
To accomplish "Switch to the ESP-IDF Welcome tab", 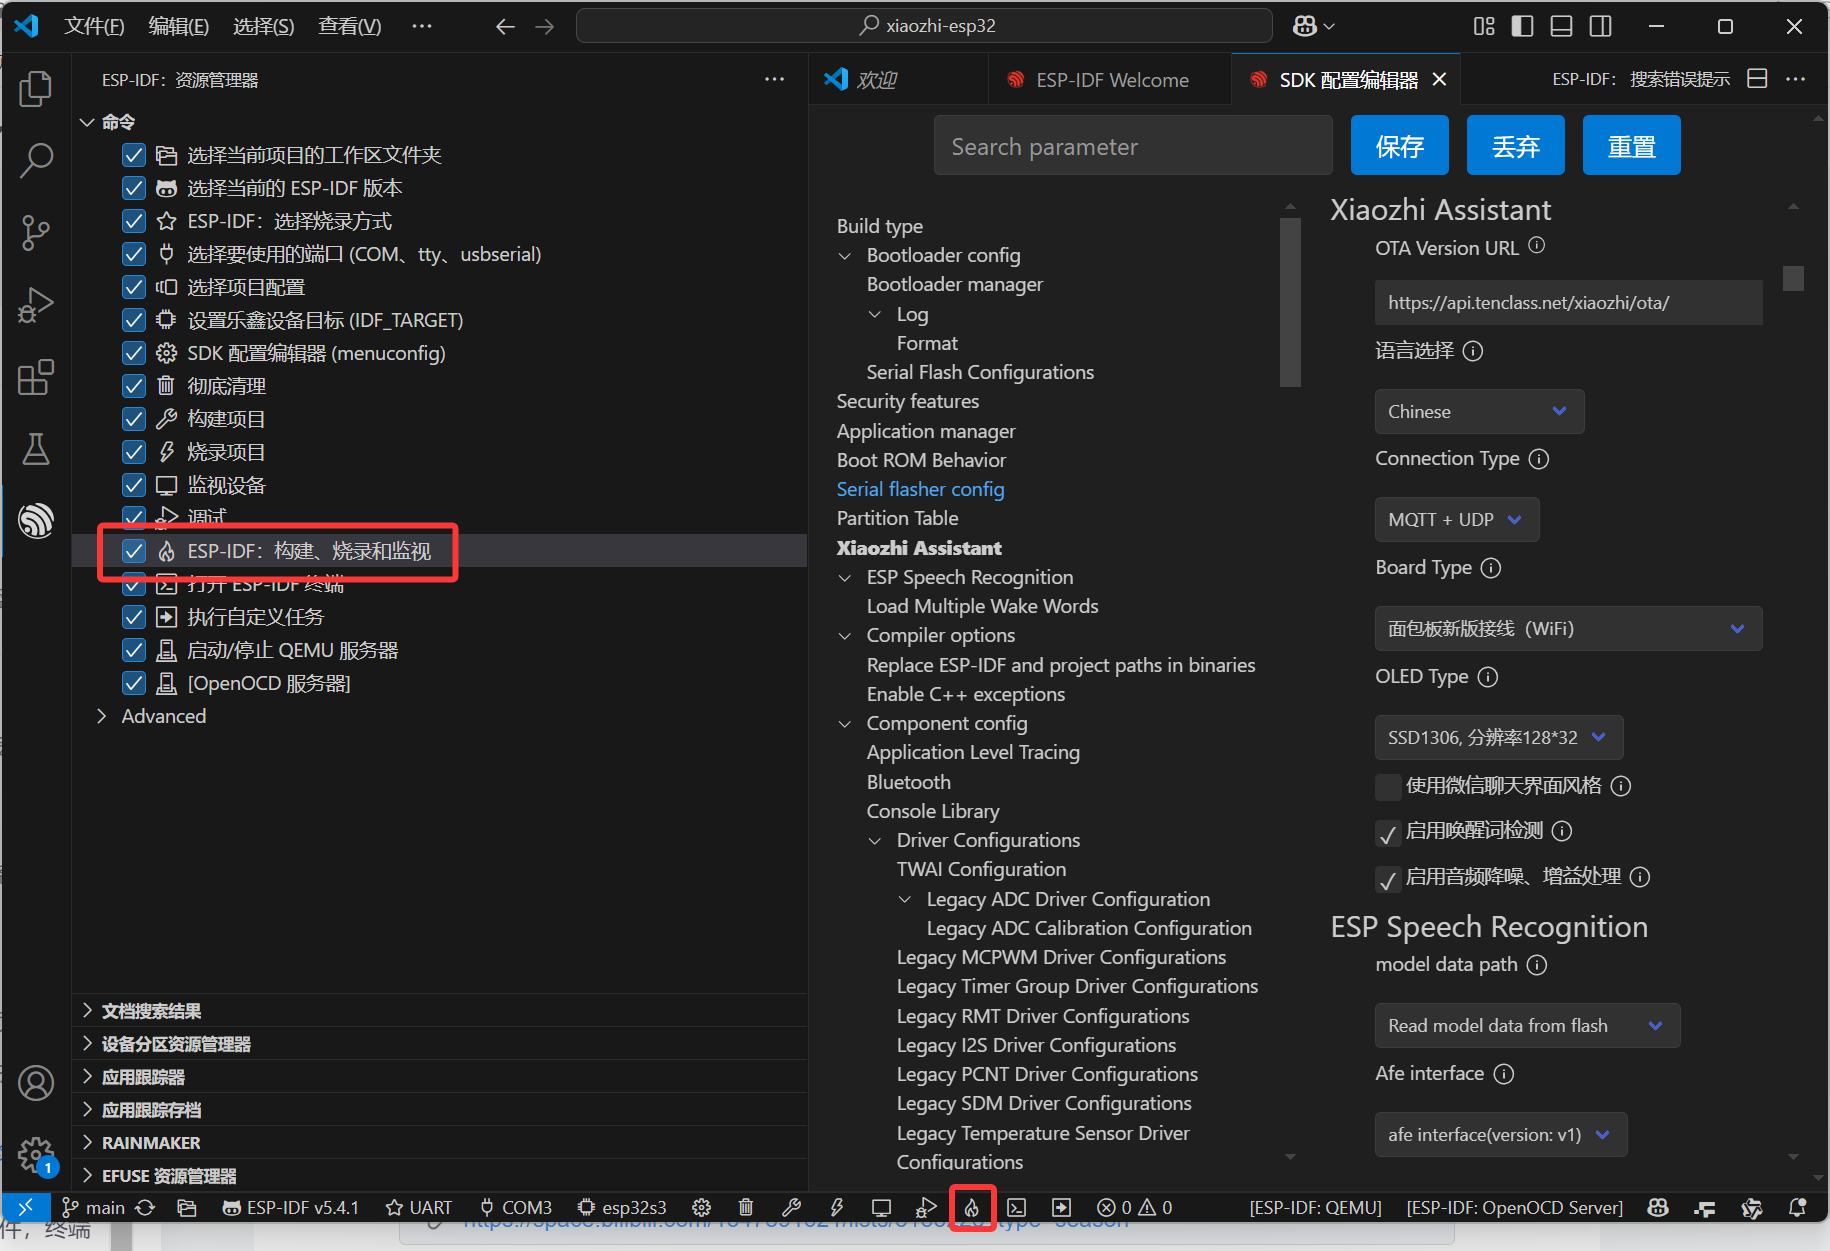I will (x=1111, y=80).
